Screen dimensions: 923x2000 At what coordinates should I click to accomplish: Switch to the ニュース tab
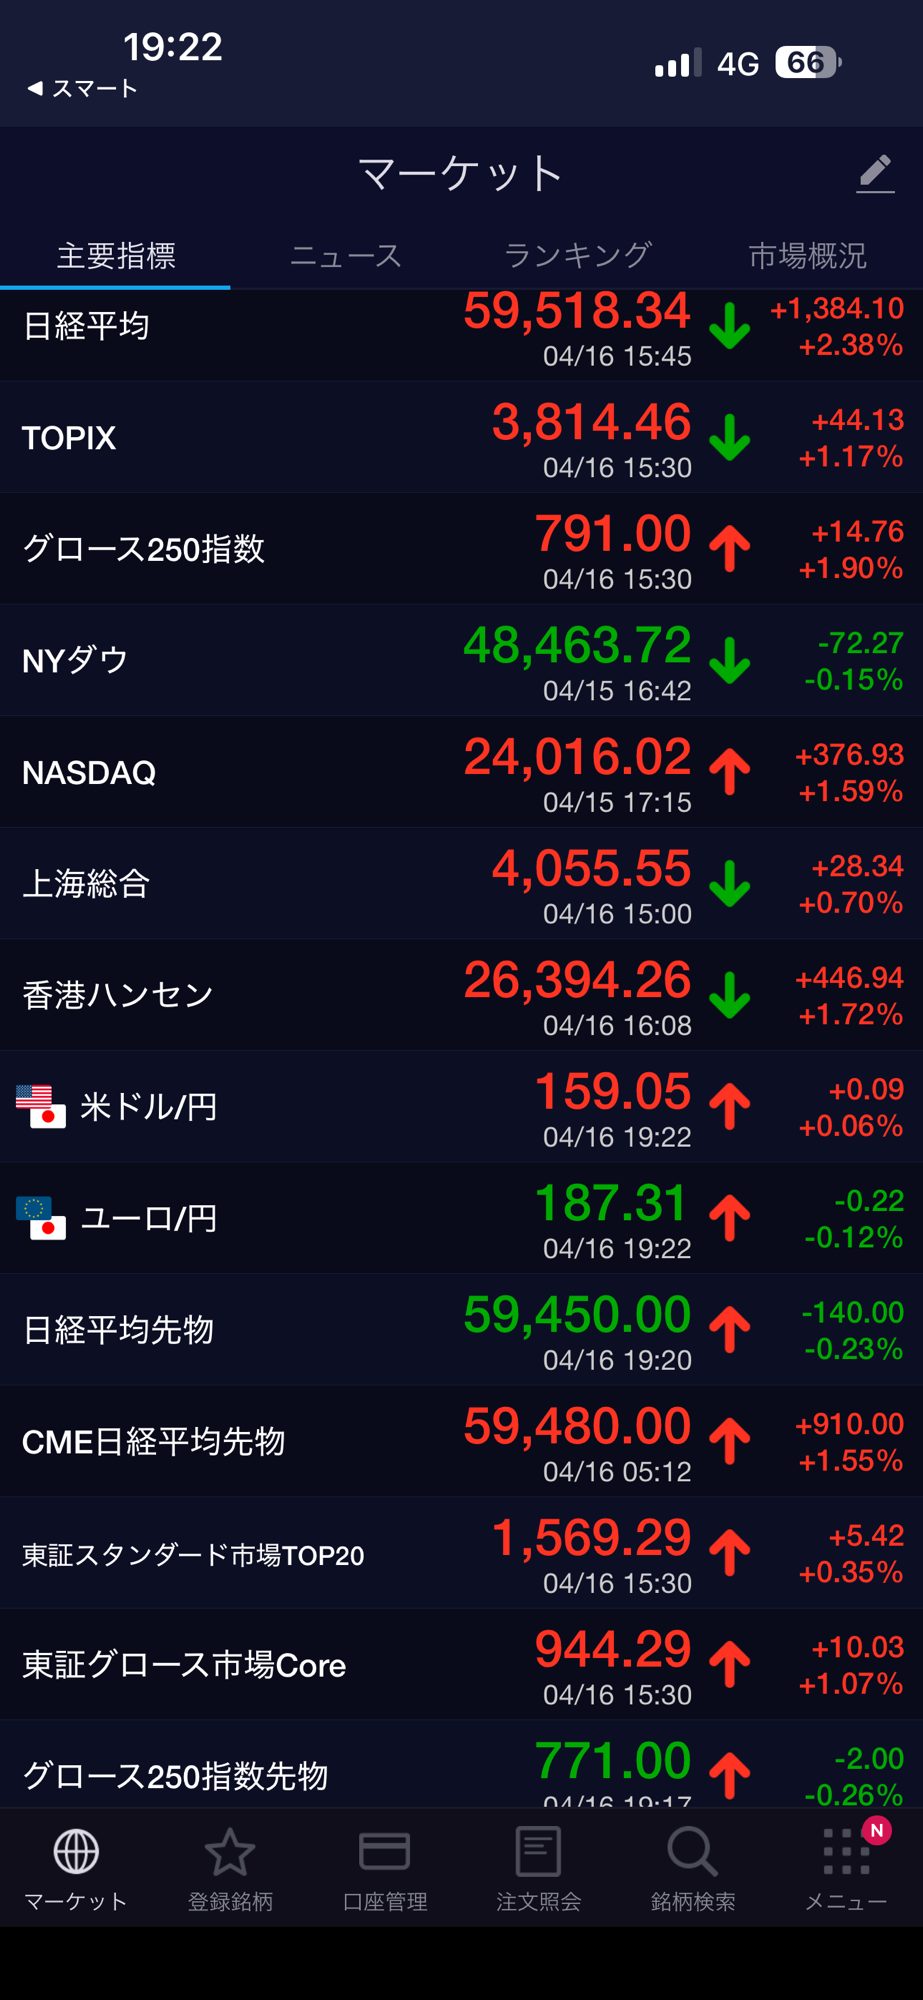click(346, 256)
